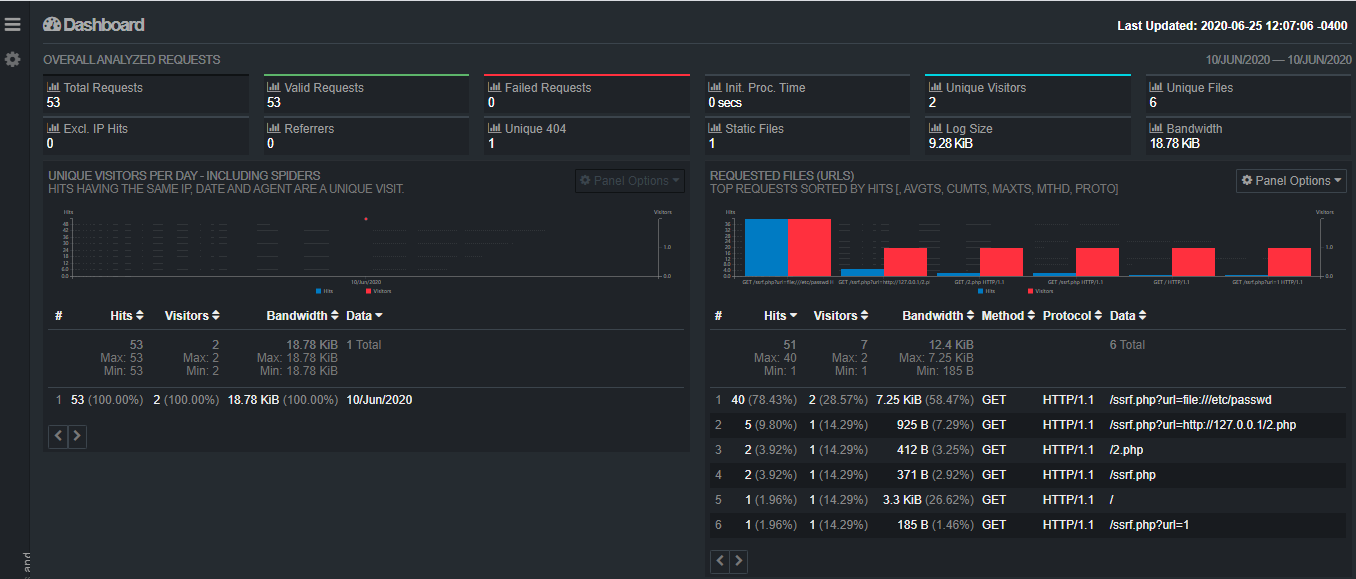1356x579 pixels.
Task: Click the Bandwidth chart icon
Action: [x=1156, y=129]
